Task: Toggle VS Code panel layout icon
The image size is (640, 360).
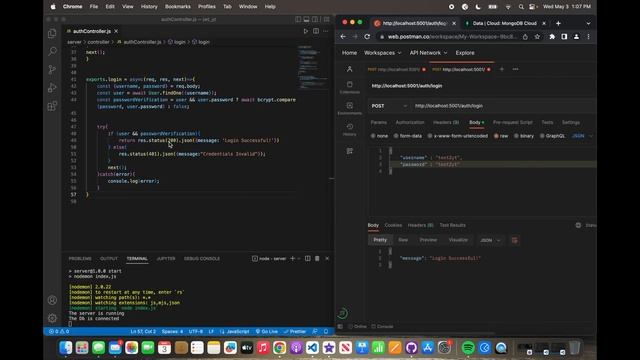Action: pyautogui.click(x=306, y=19)
